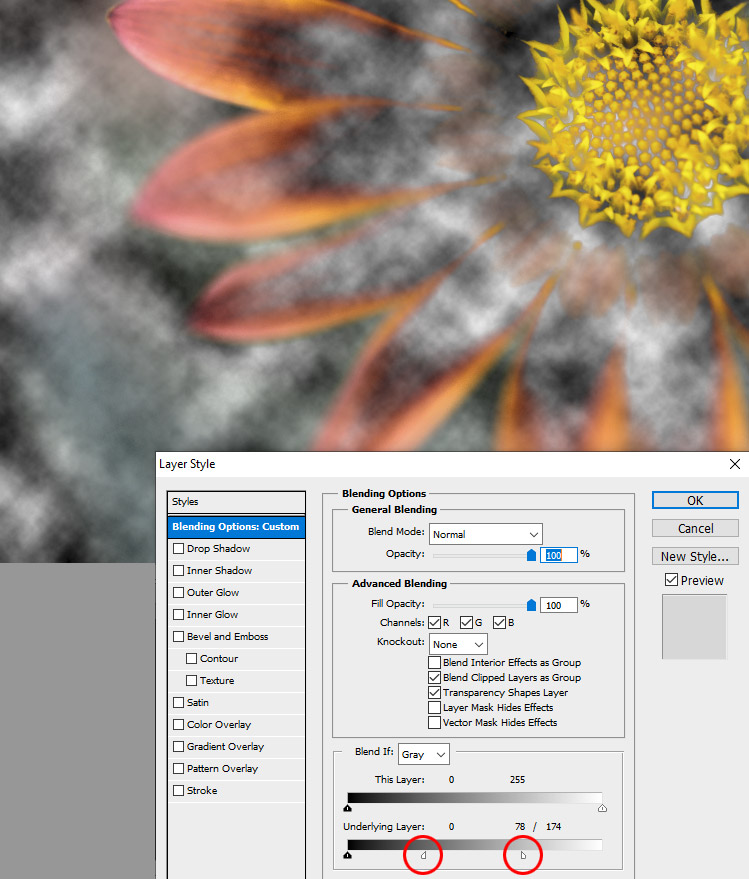Screen dimensions: 749x879
Task: Click the This Layer black point handle
Action: click(347, 807)
